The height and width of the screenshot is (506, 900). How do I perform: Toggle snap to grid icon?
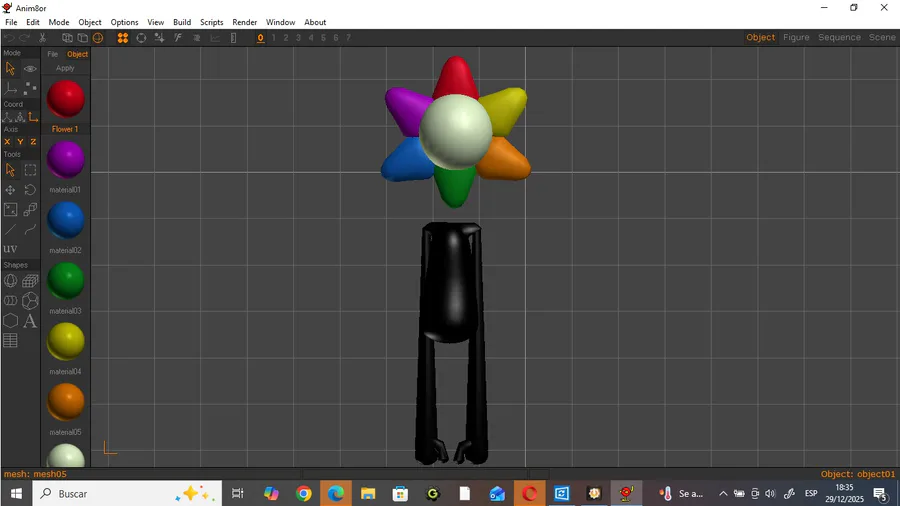click(160, 38)
